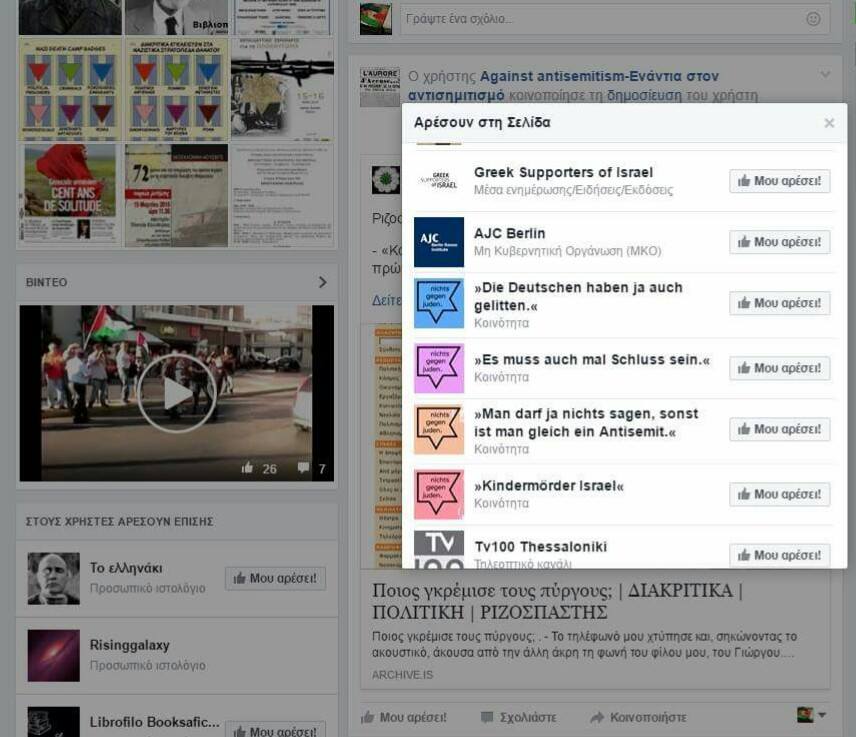This screenshot has width=856, height=737.
Task: Close the 'Αρέσουν στη Σελίδα' dialog
Action: (x=829, y=123)
